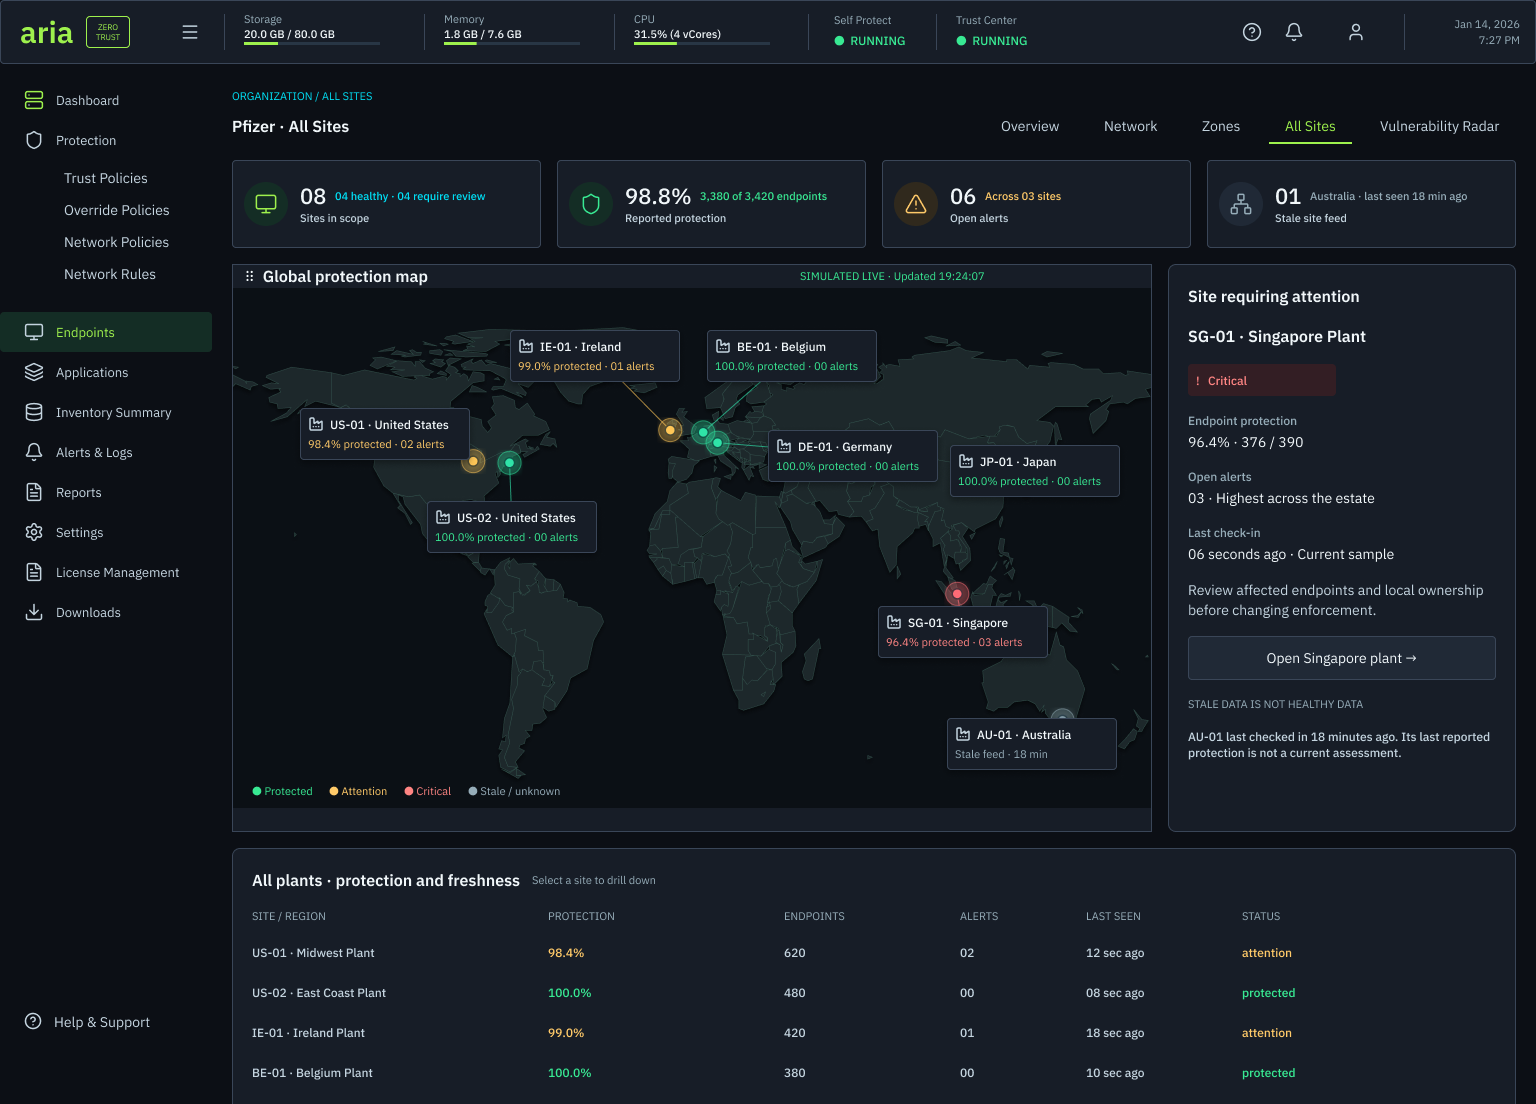Click the Stale site feed network icon
1536x1104 pixels.
[x=1241, y=204]
